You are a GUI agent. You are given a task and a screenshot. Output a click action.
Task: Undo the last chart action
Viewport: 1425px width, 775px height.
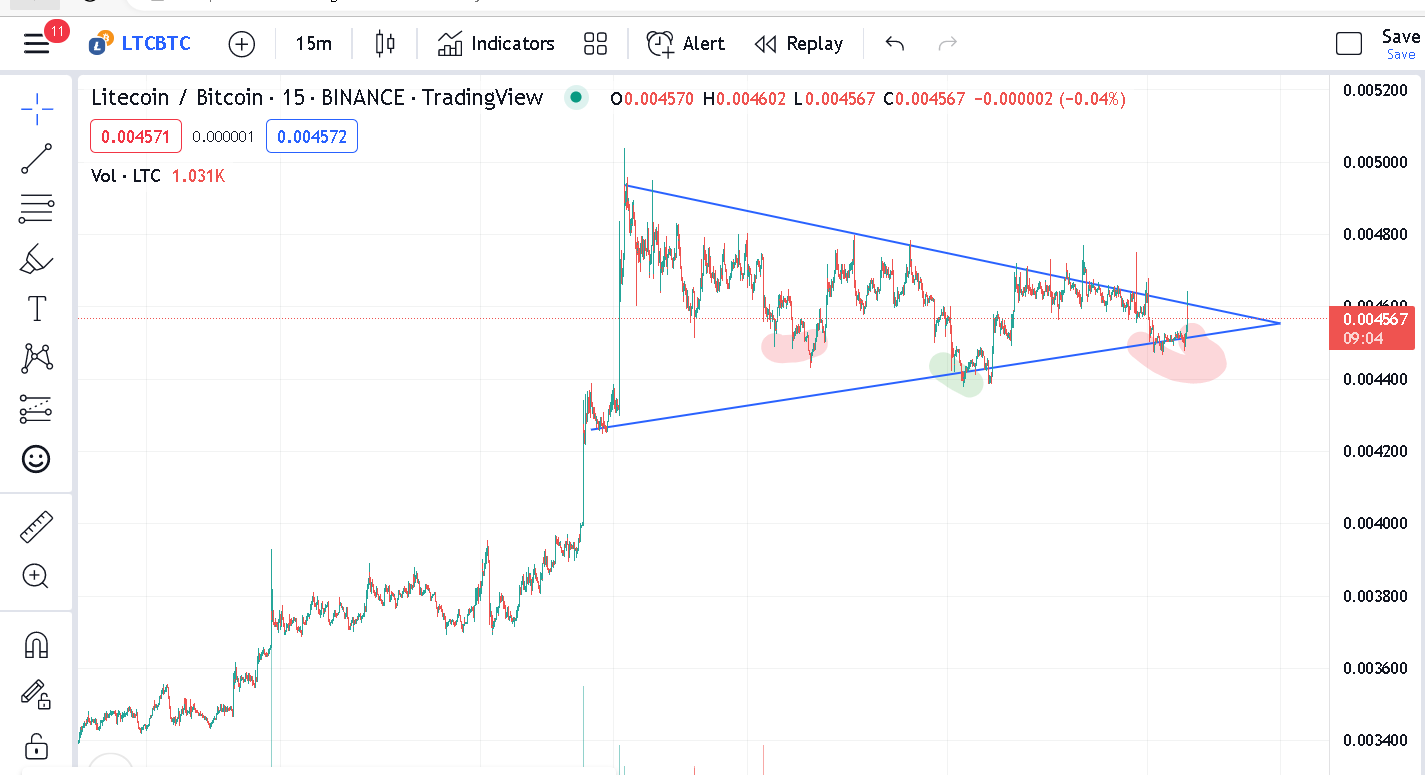pos(895,43)
